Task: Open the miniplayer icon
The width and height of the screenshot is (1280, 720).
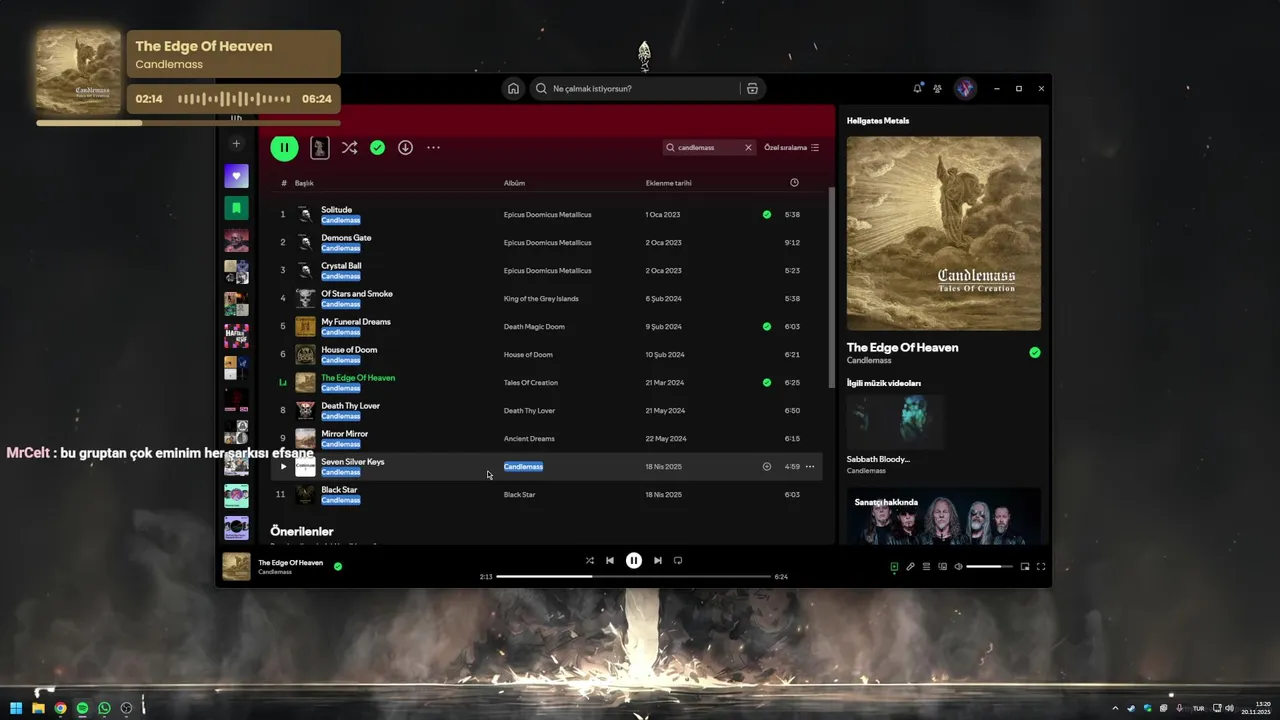Action: pos(1025,566)
